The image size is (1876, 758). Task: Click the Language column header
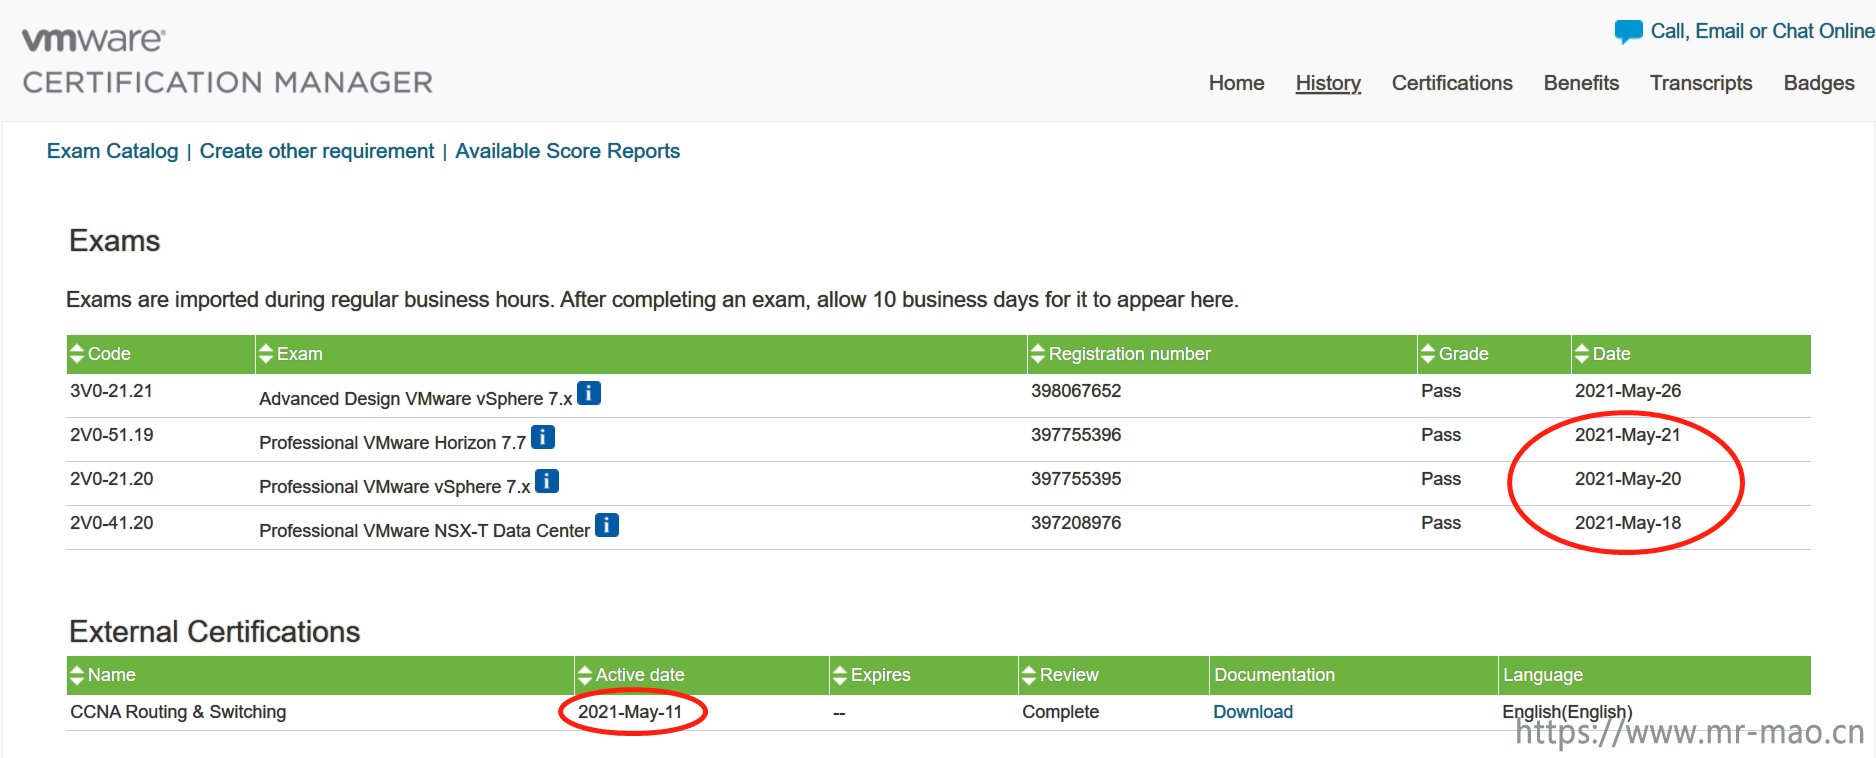[x=1542, y=675]
